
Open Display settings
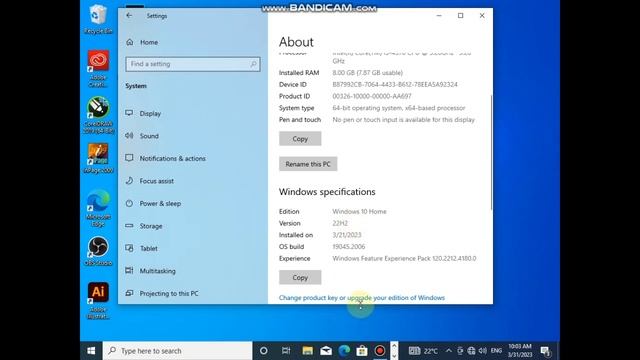[x=150, y=113]
